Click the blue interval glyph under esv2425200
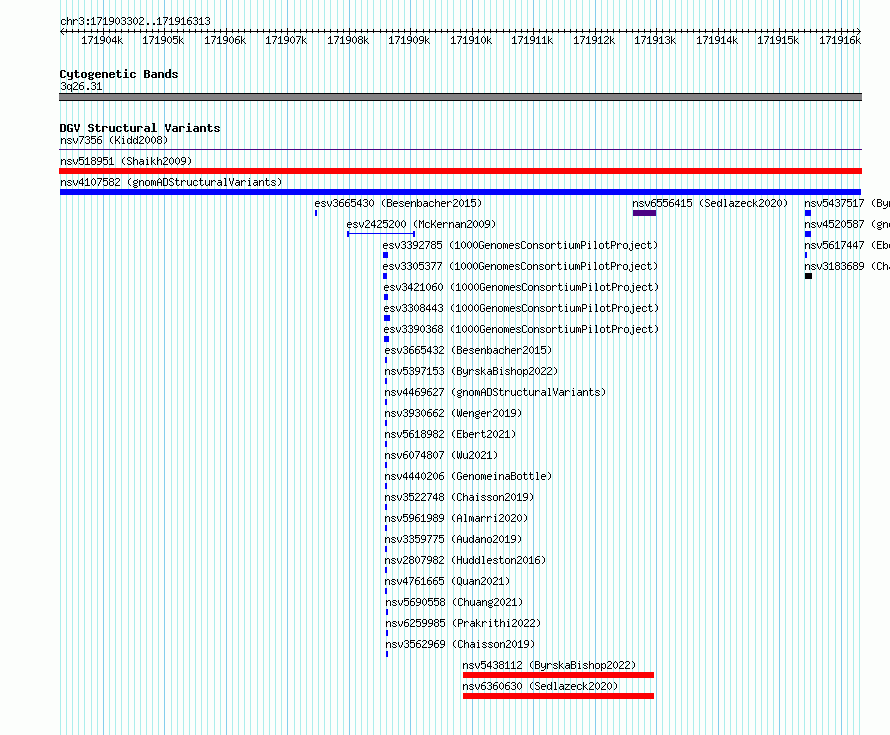890x735 pixels. point(381,234)
